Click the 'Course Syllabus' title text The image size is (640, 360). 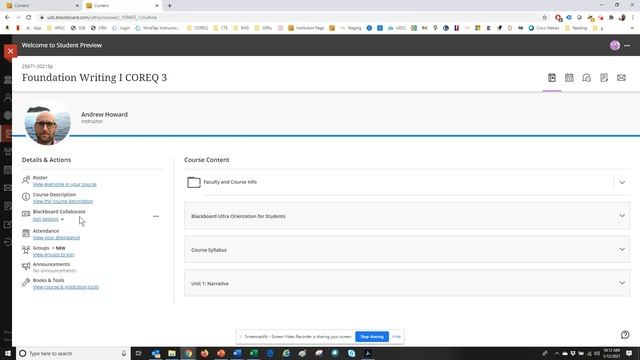[209, 250]
